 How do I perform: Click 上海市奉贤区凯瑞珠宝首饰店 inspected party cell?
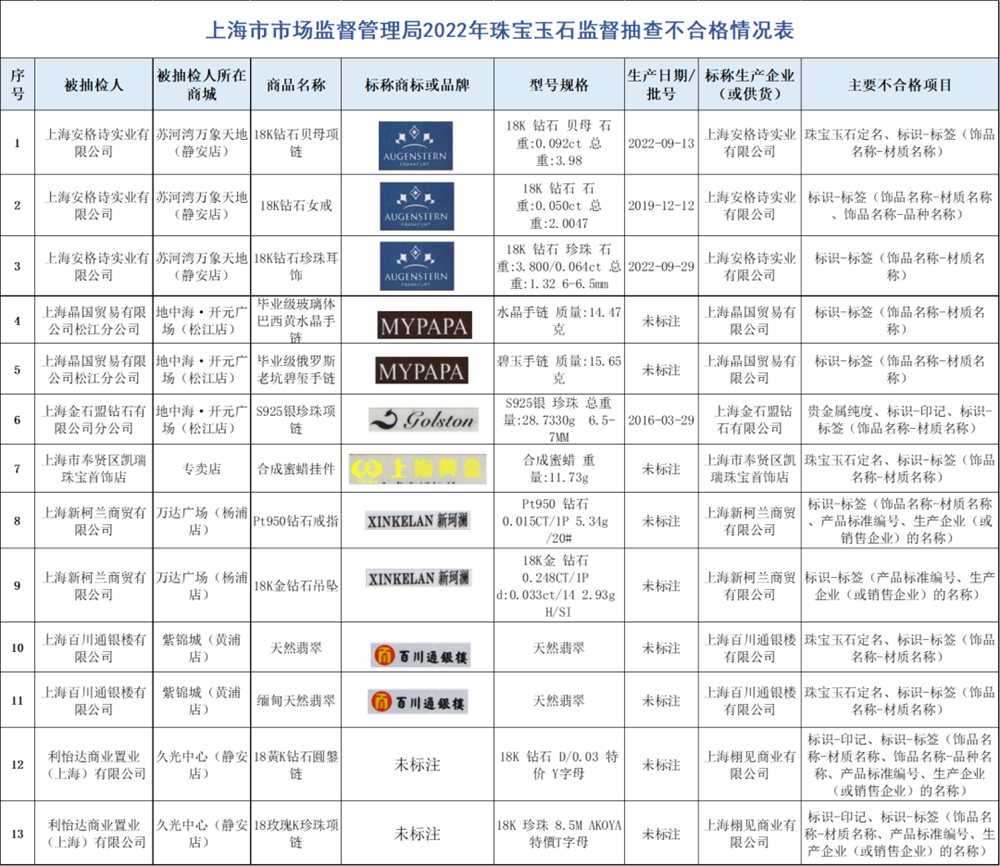coord(94,469)
